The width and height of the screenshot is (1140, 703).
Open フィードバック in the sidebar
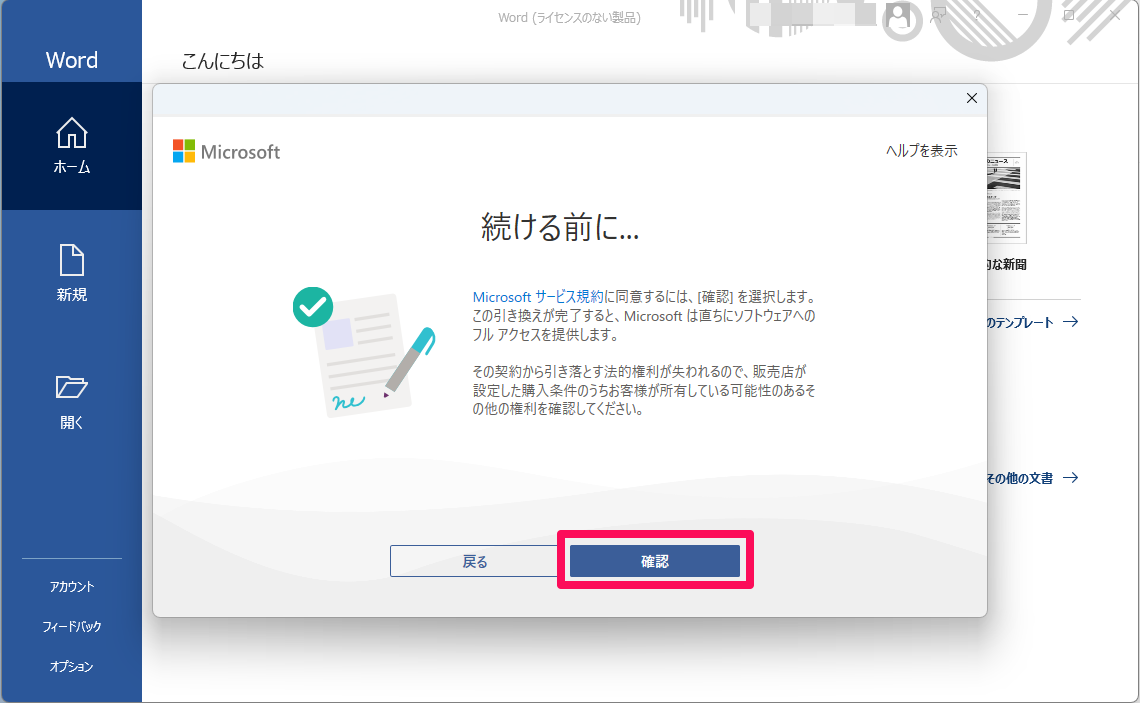pyautogui.click(x=71, y=626)
